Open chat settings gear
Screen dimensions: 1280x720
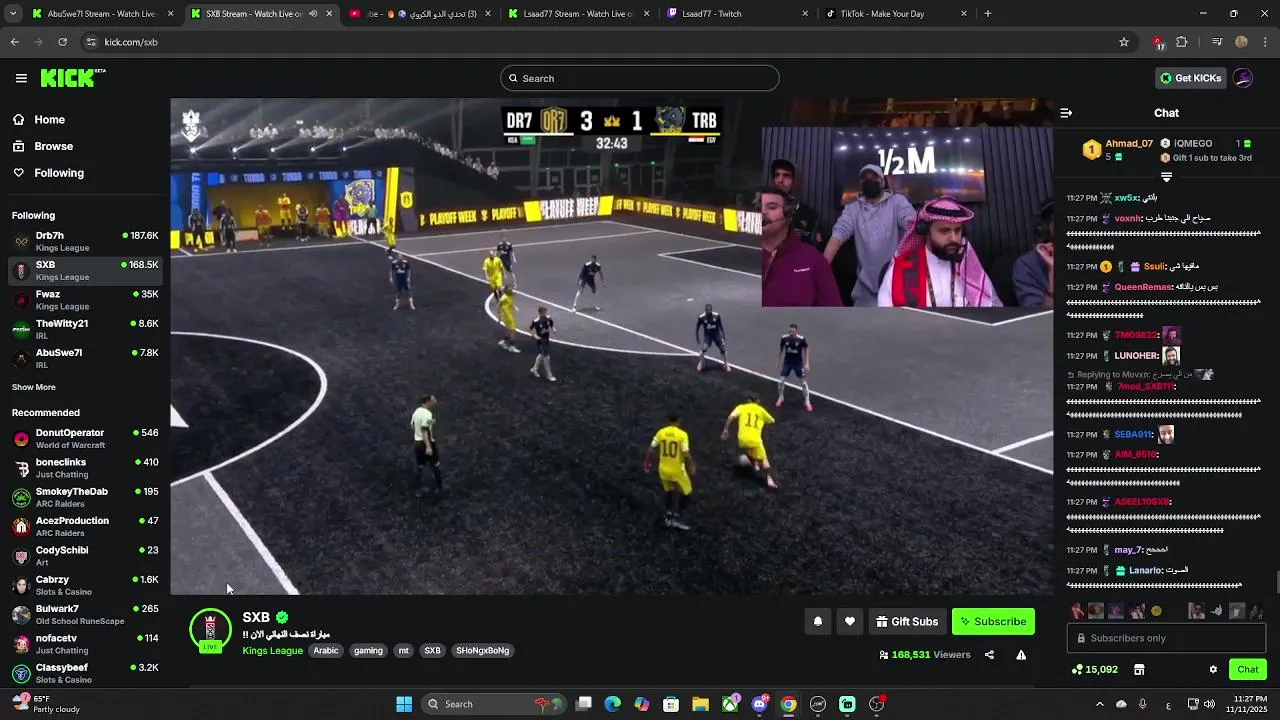[1213, 669]
